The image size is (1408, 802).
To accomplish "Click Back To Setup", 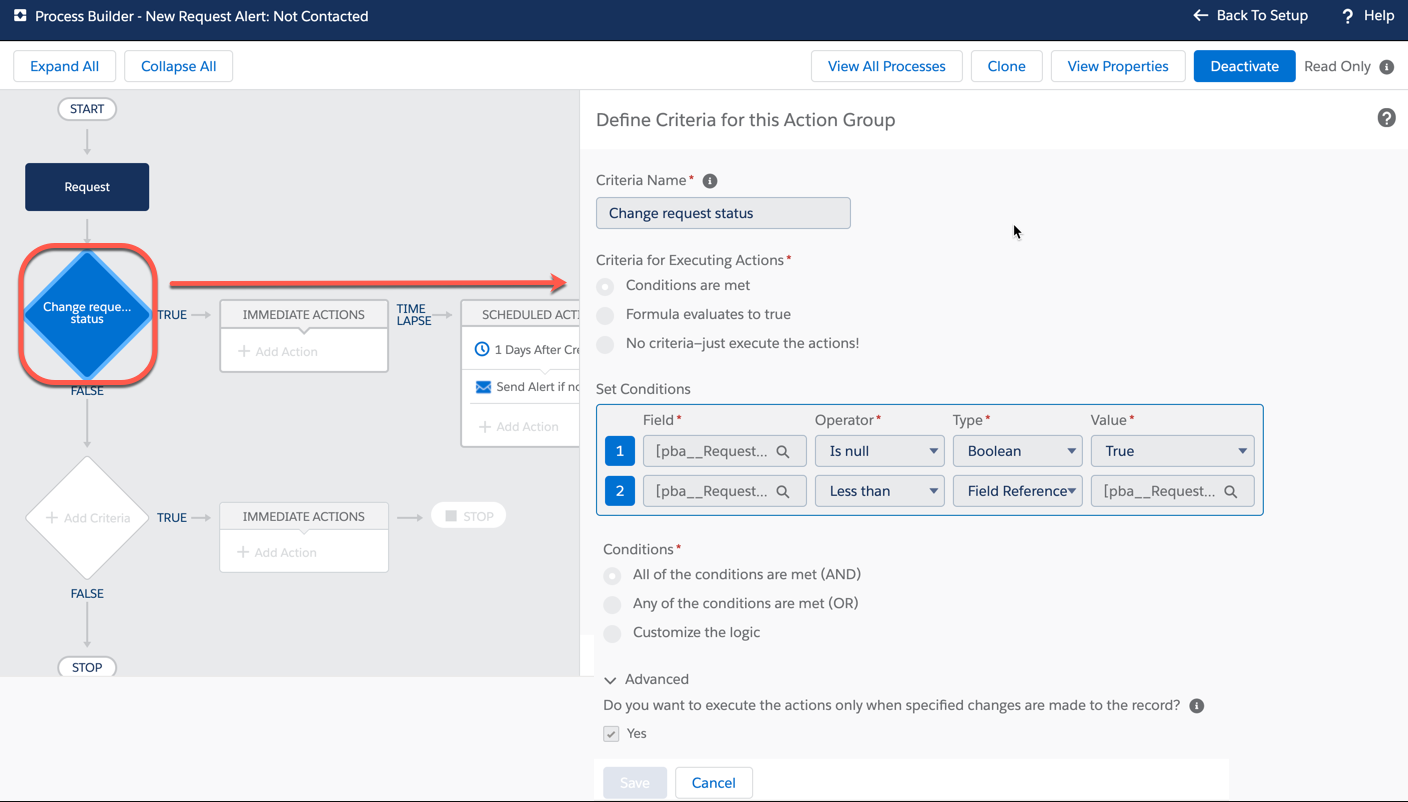I will tap(1250, 16).
